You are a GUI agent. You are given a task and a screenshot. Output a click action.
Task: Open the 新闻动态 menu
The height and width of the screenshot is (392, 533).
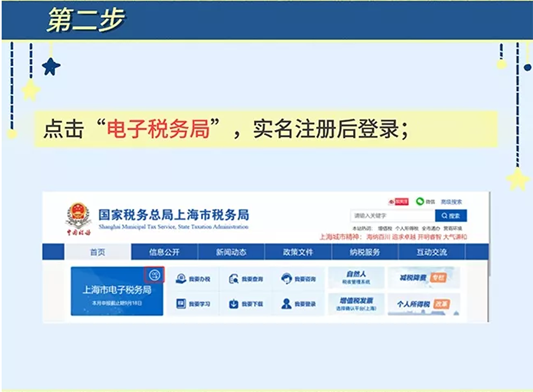point(231,252)
